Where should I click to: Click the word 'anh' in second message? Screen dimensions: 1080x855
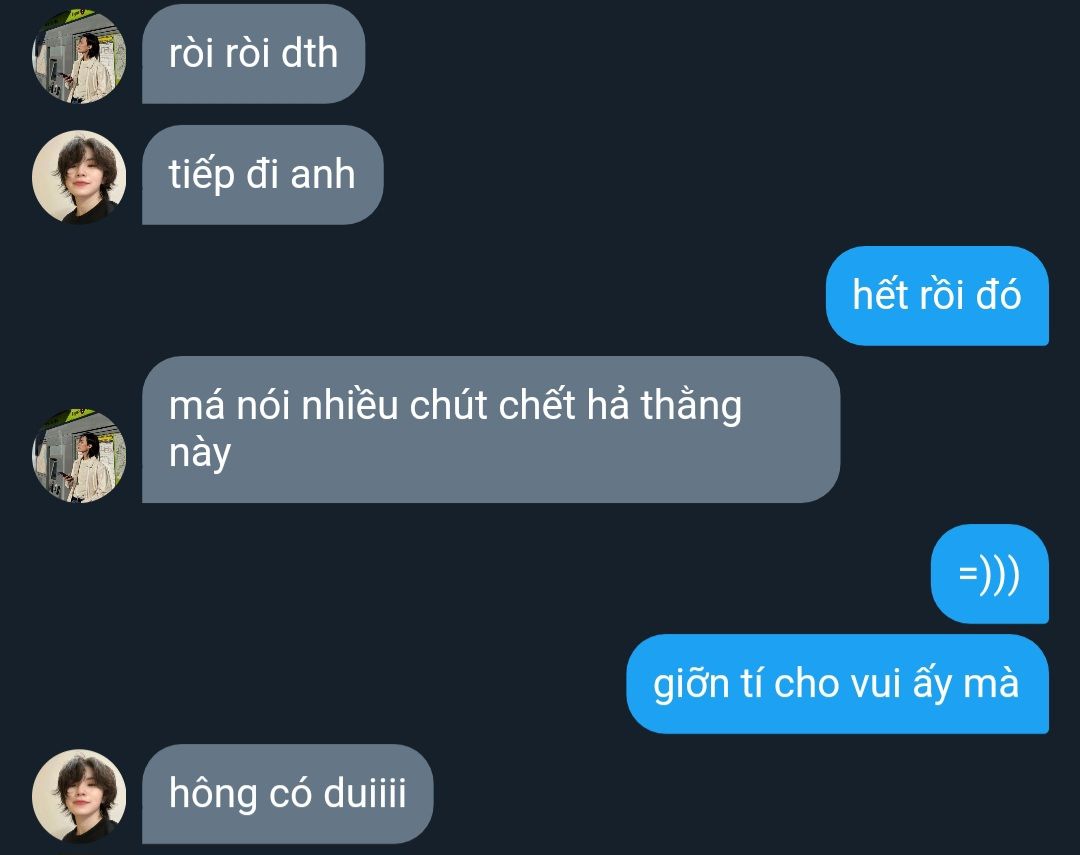coord(323,174)
